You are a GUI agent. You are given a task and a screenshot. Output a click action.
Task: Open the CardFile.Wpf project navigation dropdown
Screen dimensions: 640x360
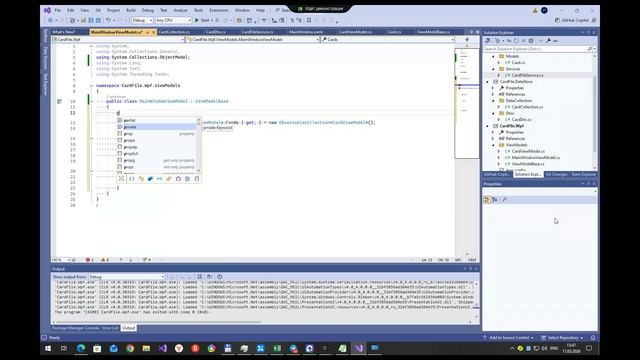[118, 40]
